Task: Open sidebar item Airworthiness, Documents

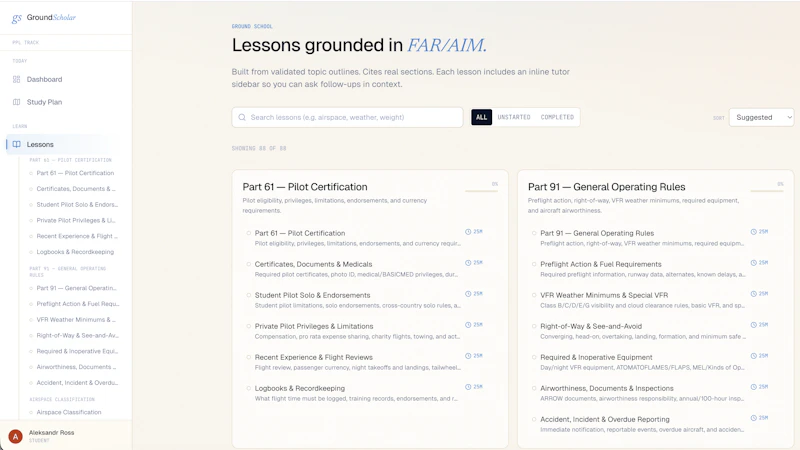Action: tap(76, 367)
